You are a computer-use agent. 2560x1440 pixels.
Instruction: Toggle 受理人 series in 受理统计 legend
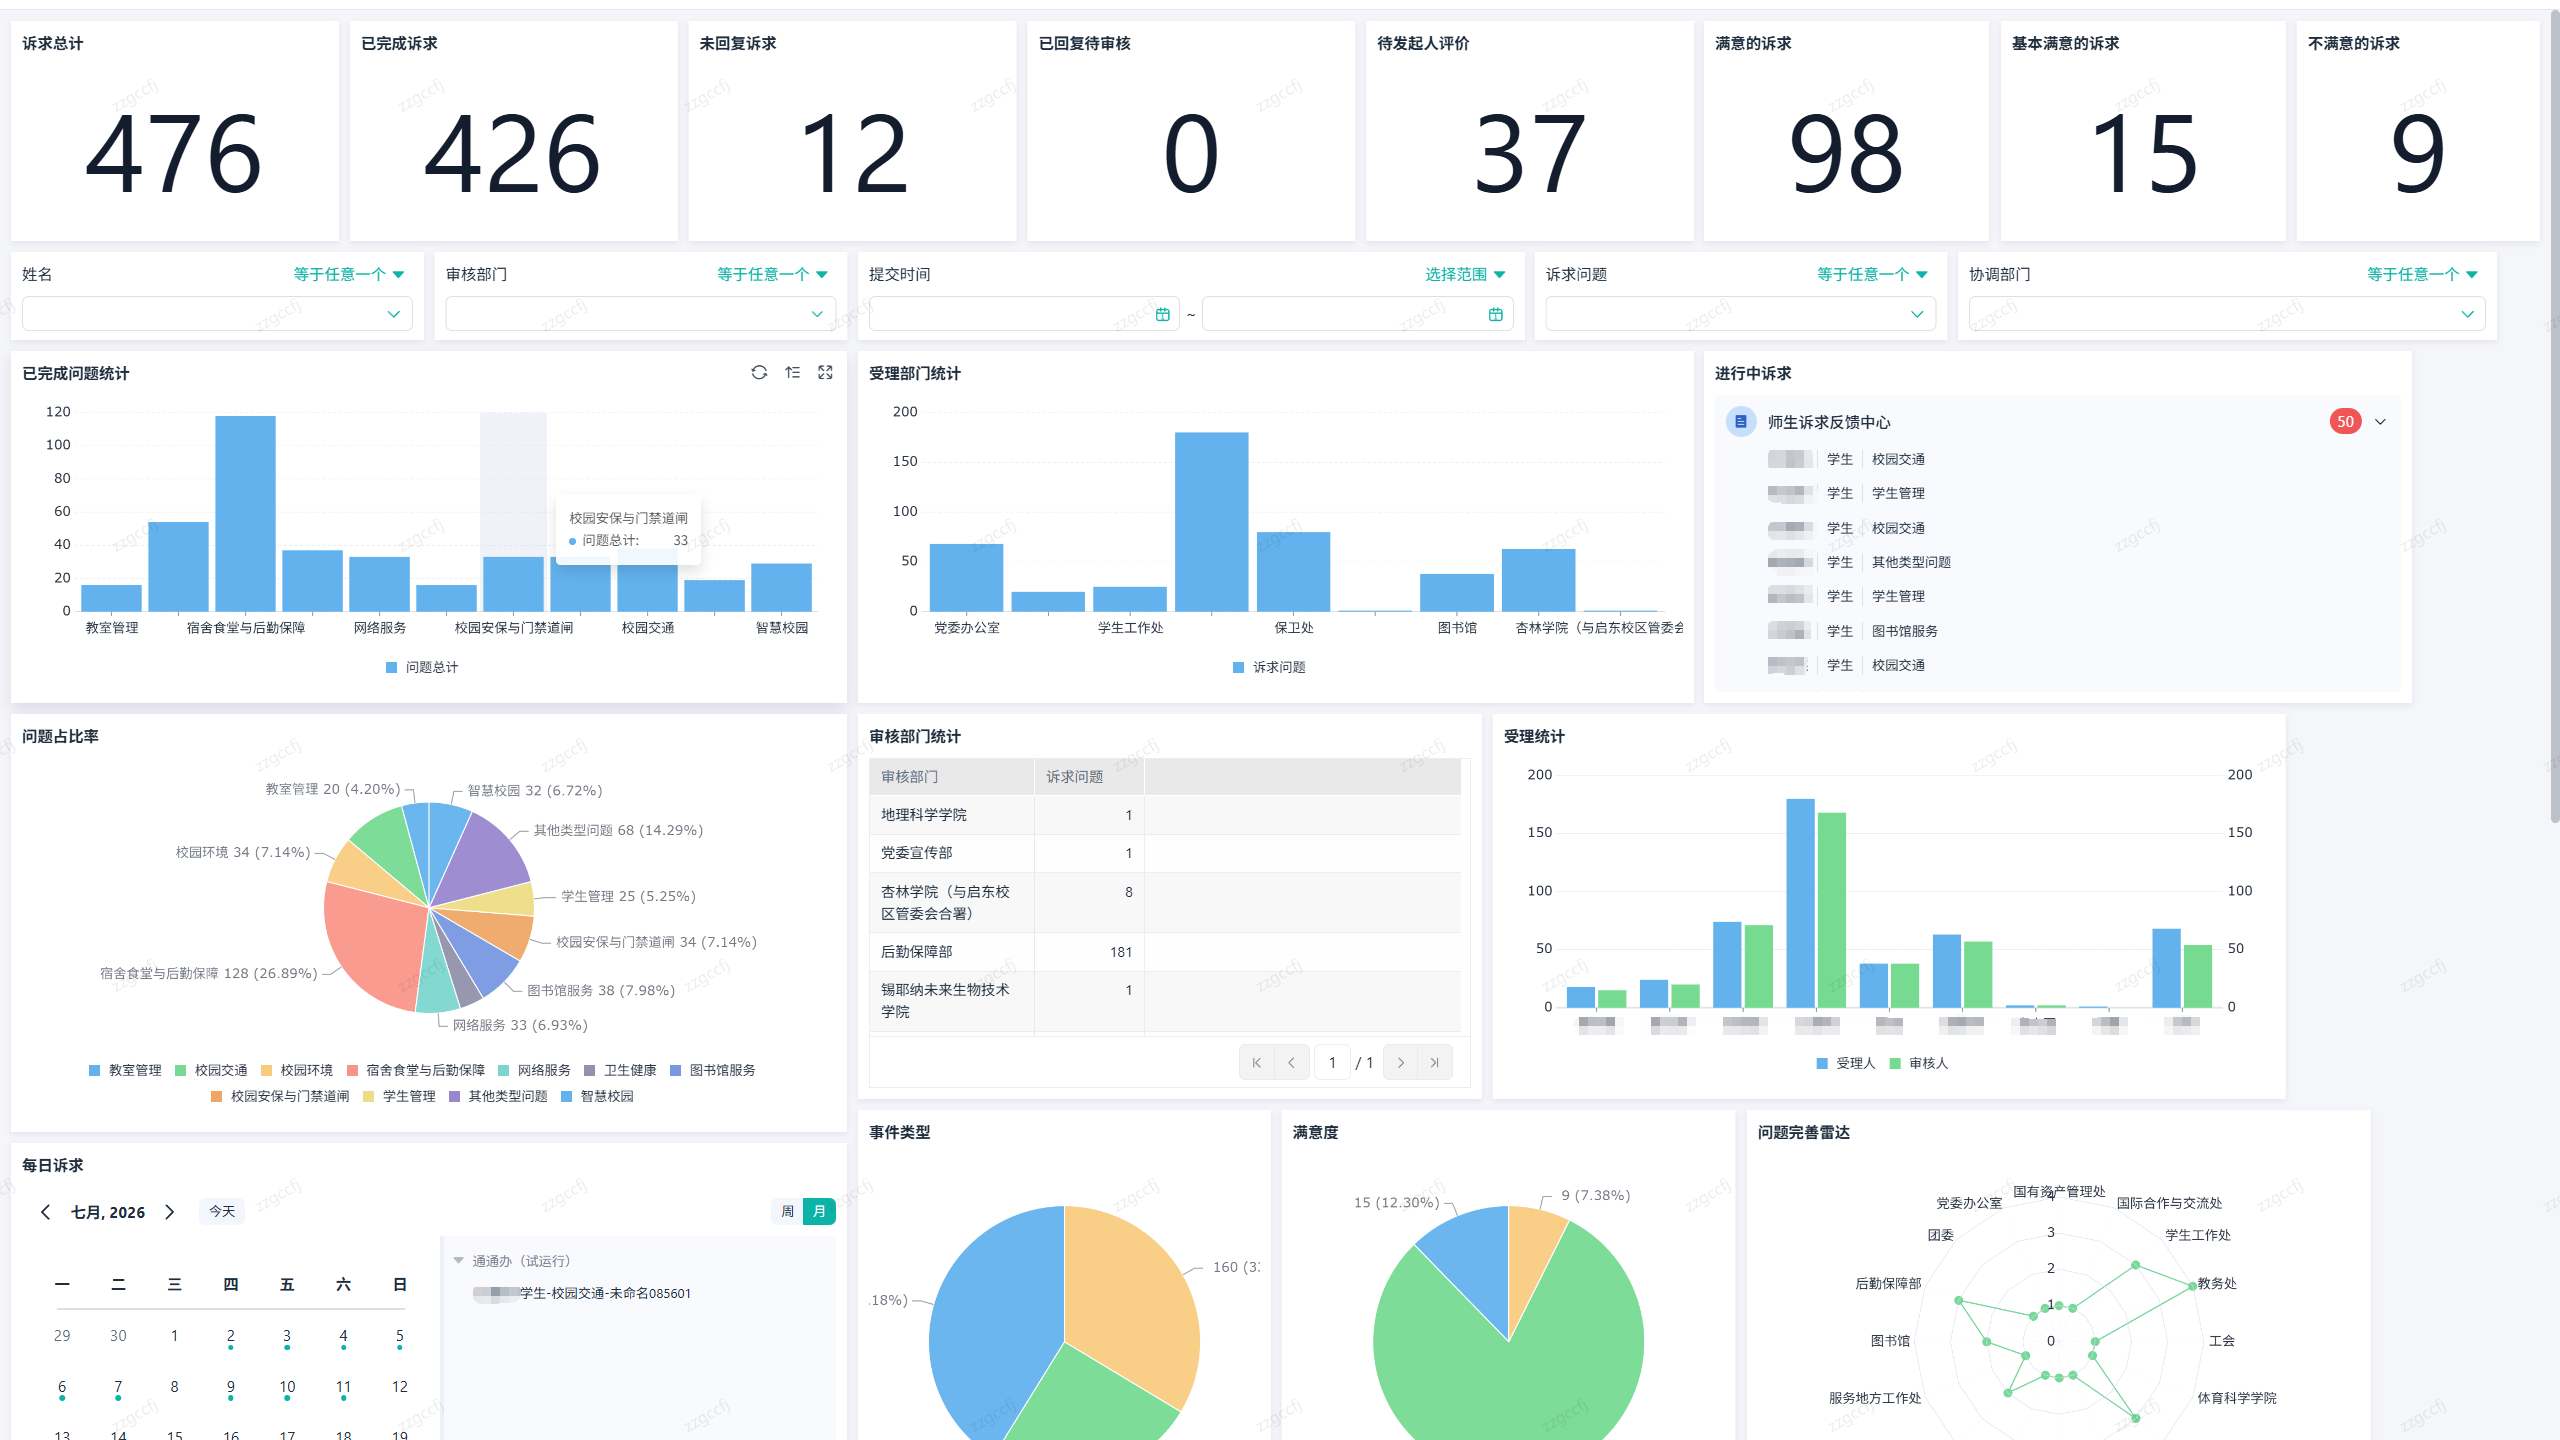[1845, 1063]
